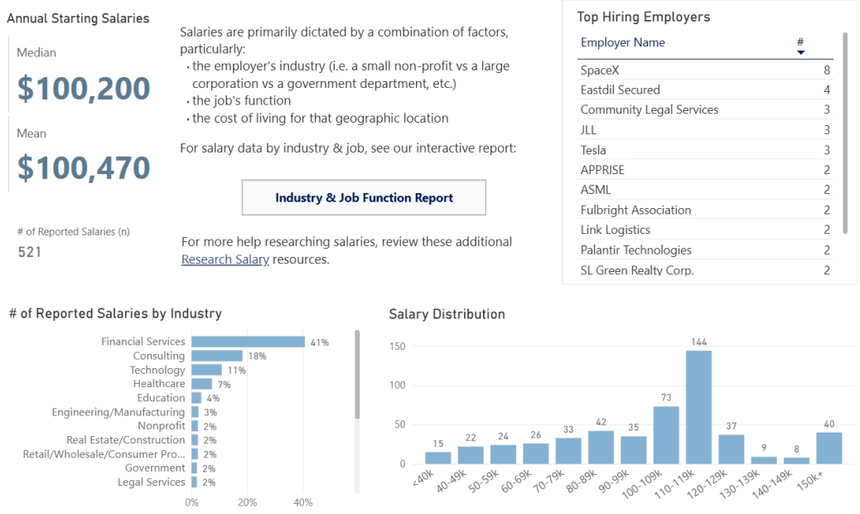This screenshot has height=514, width=860.
Task: Click the Consulting 18% bar
Action: pyautogui.click(x=217, y=356)
